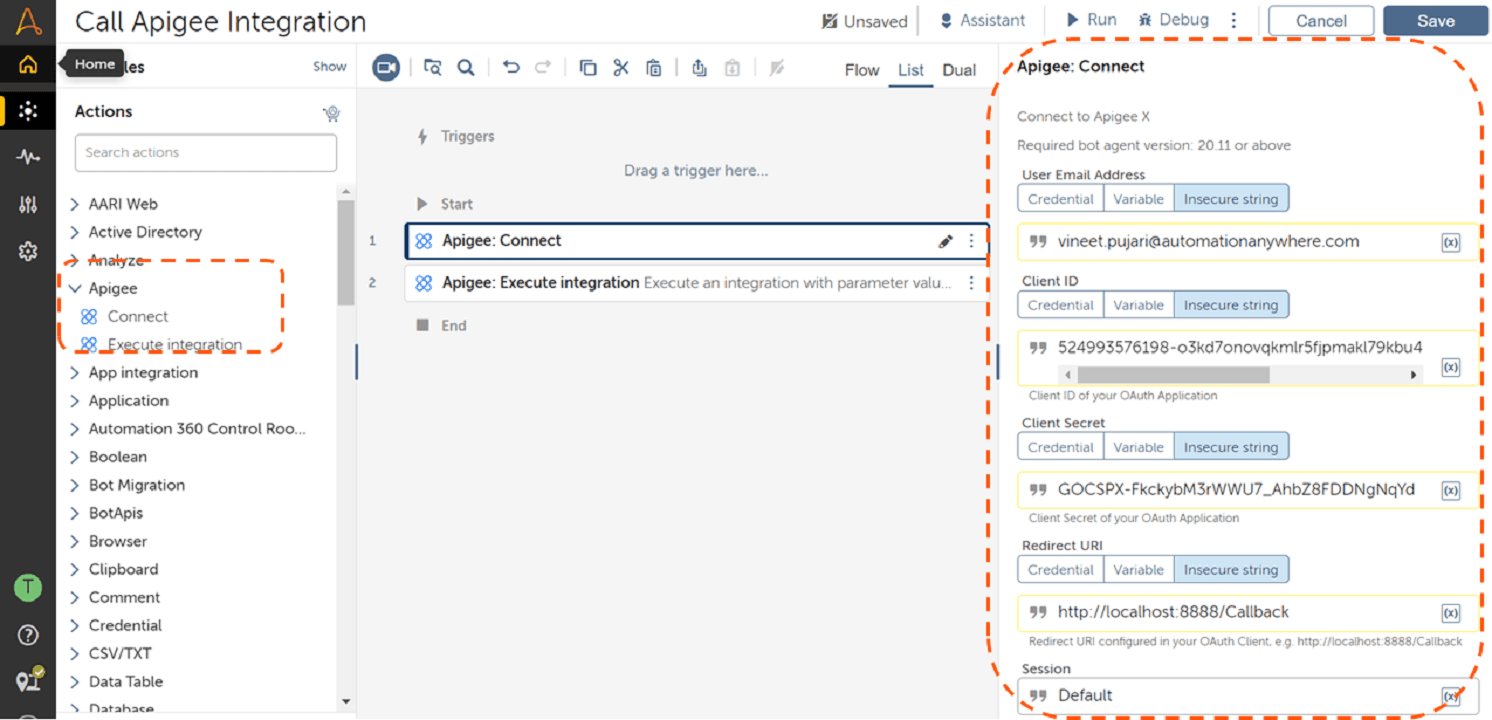Switch to Dual view
The image size is (1492, 720).
point(959,70)
